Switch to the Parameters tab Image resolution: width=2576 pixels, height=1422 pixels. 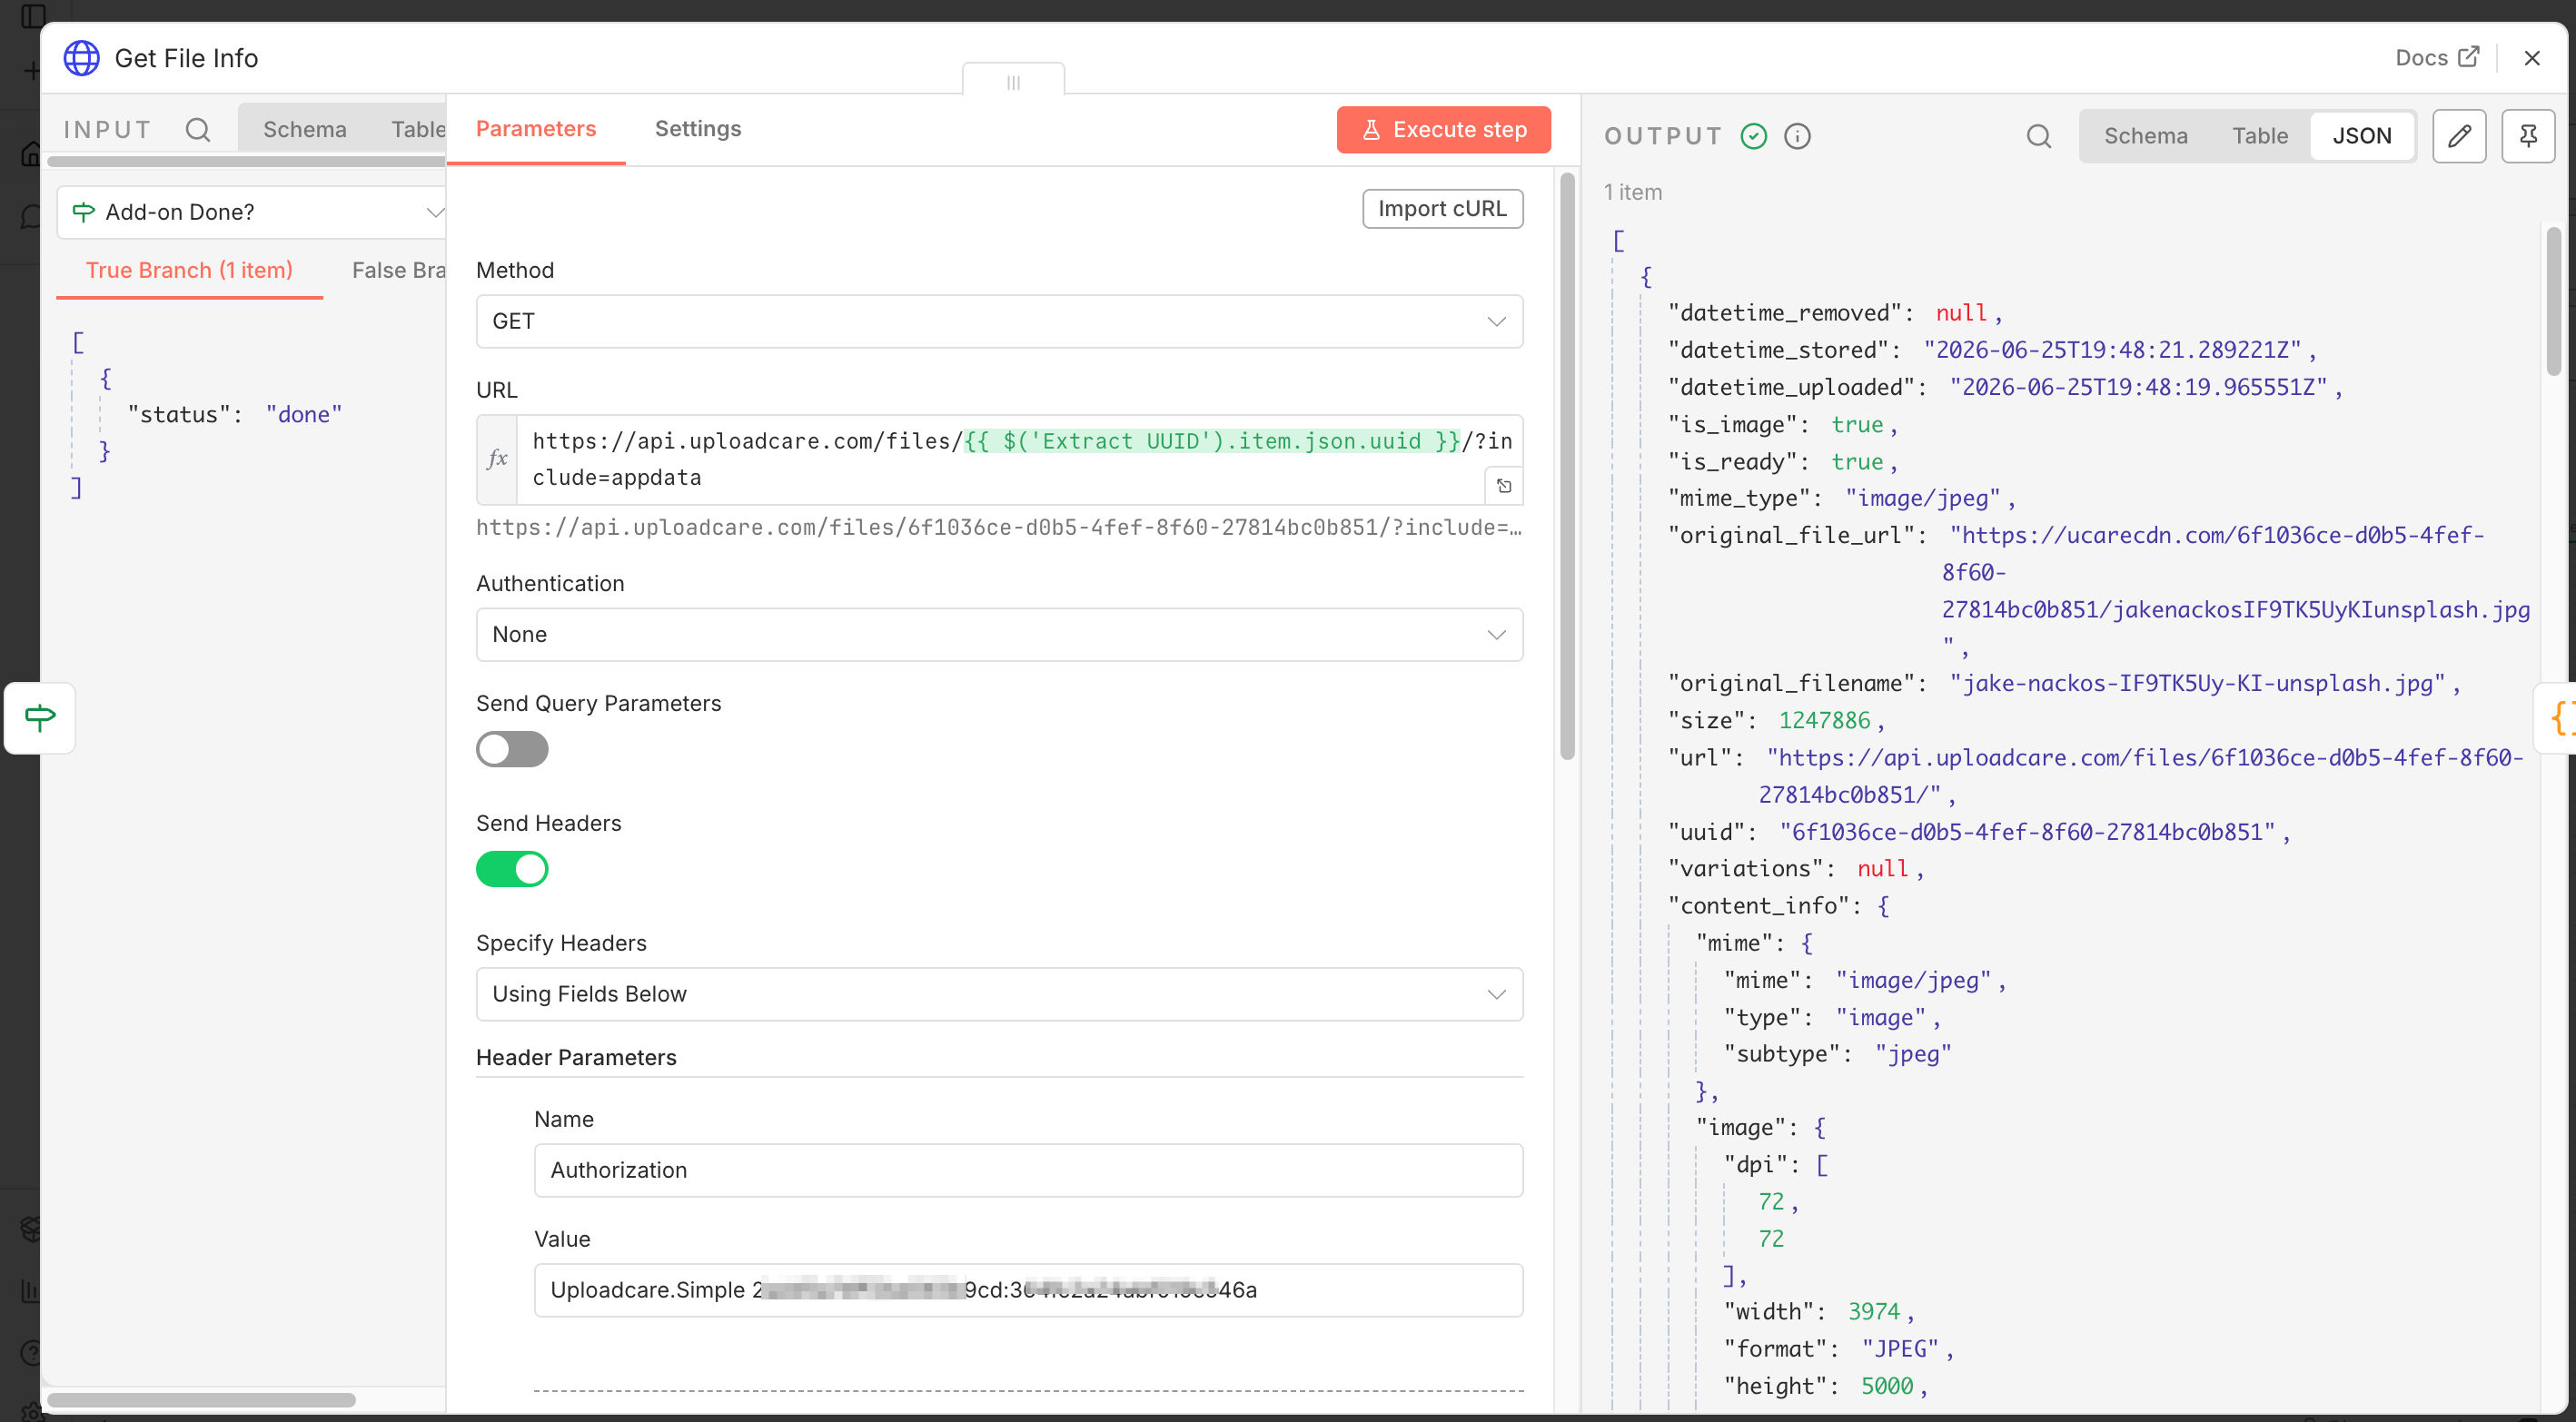(536, 129)
